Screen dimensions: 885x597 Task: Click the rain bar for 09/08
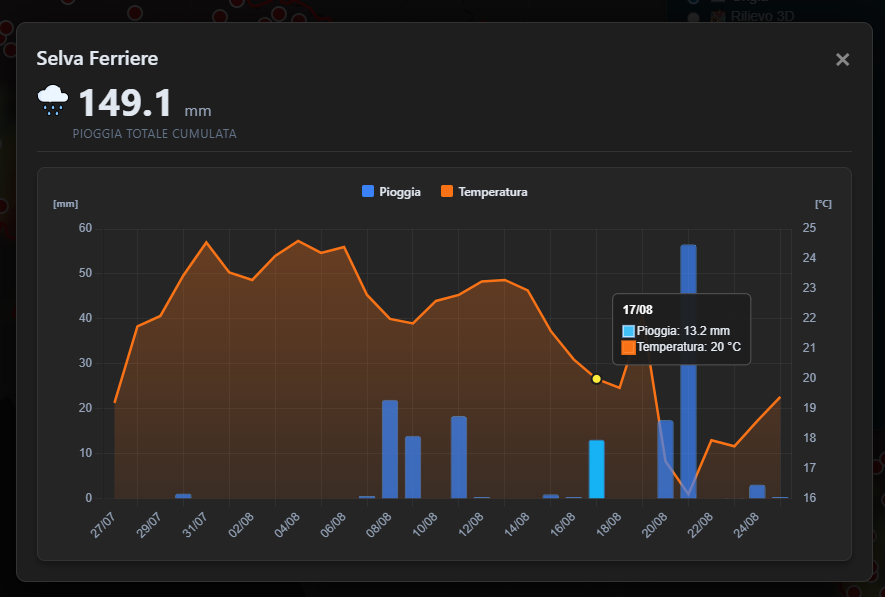coord(413,467)
